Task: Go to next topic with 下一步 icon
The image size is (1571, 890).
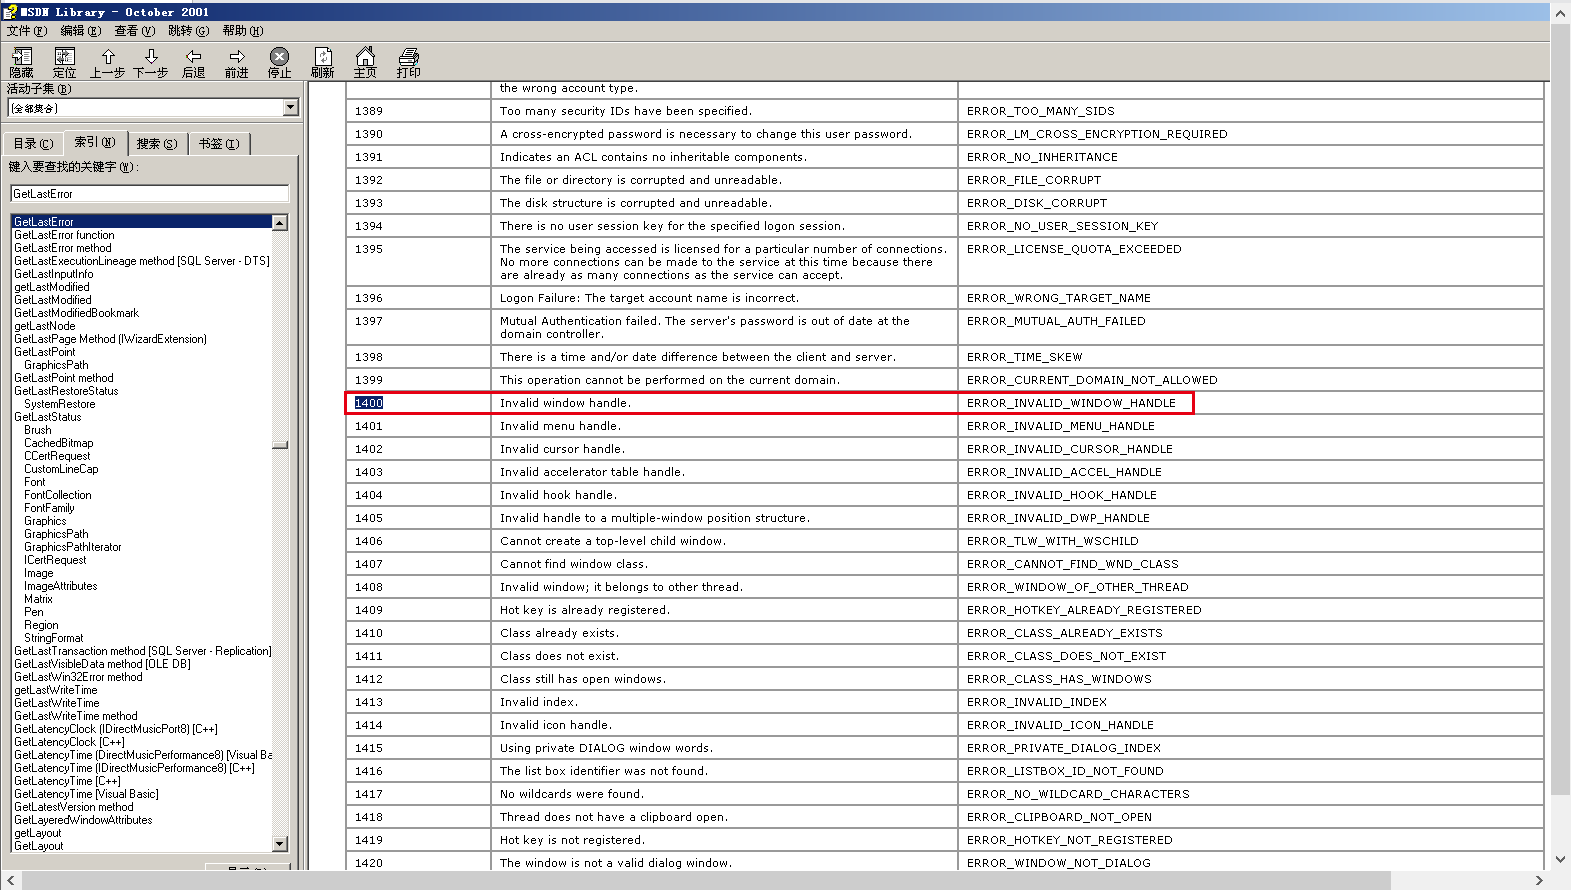Action: pos(151,62)
